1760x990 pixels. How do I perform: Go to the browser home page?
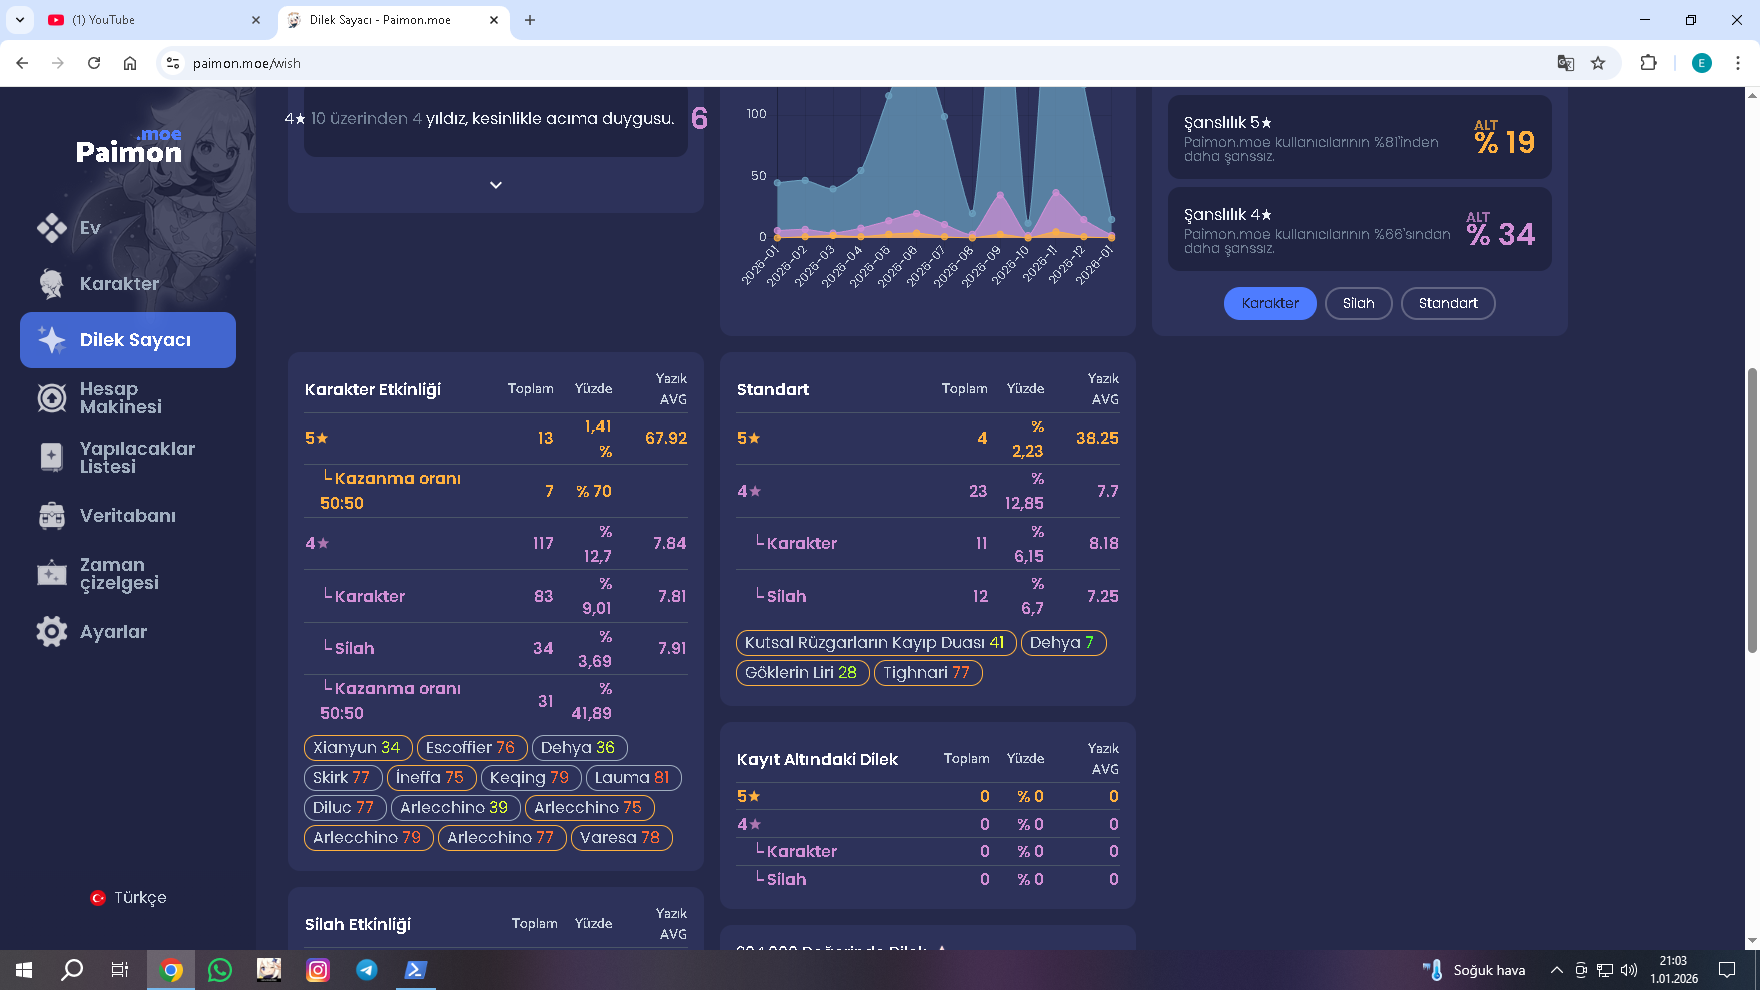click(x=130, y=63)
